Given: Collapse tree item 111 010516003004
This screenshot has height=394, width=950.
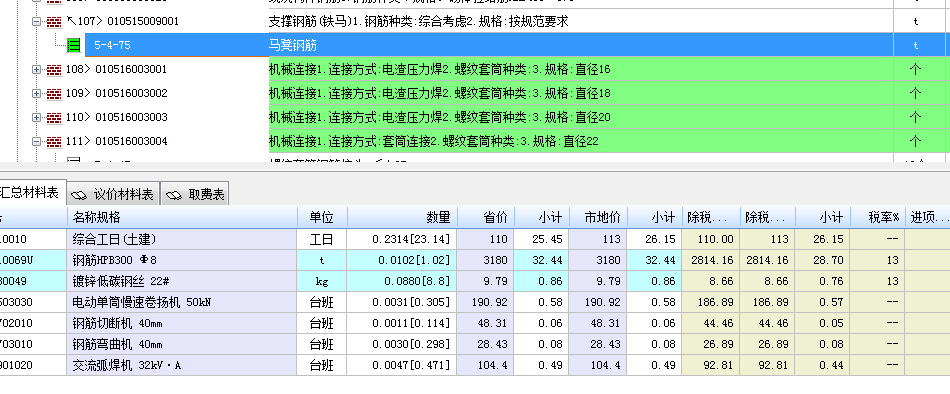Looking at the screenshot, I should 36,141.
